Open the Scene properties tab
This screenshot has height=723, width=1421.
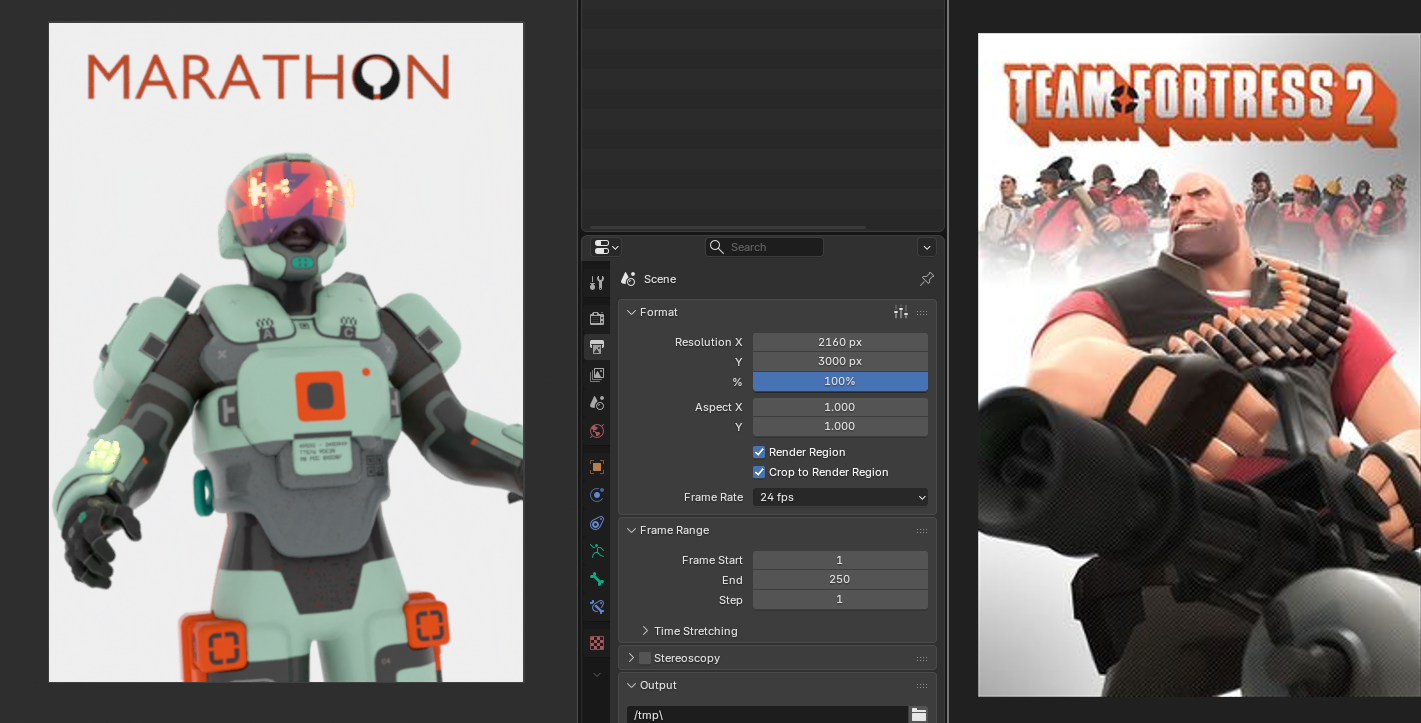tap(597, 403)
